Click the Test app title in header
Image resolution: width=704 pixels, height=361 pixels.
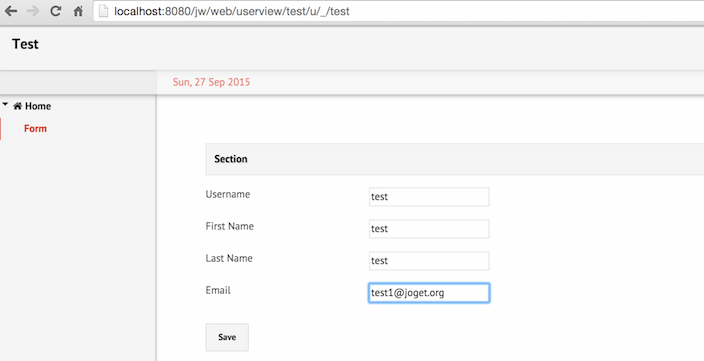pyautogui.click(x=26, y=44)
